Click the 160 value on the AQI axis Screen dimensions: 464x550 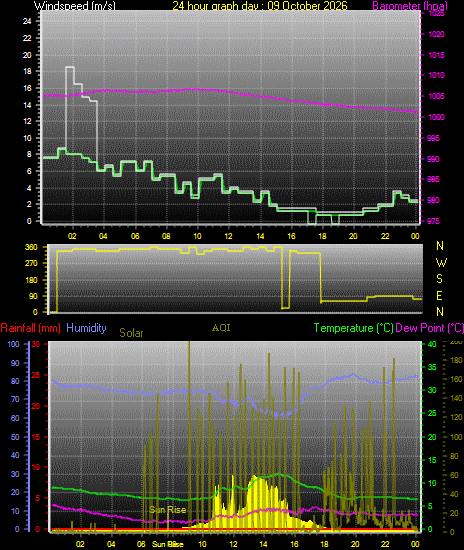tap(456, 379)
